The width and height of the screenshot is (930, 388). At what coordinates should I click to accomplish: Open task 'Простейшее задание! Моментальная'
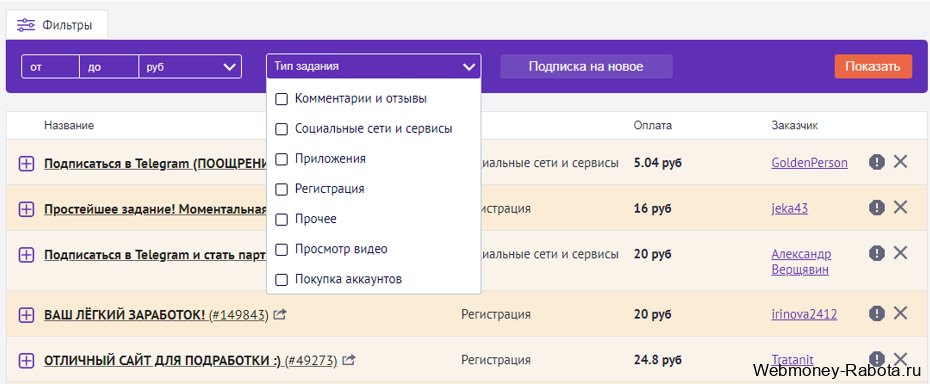pyautogui.click(x=155, y=209)
